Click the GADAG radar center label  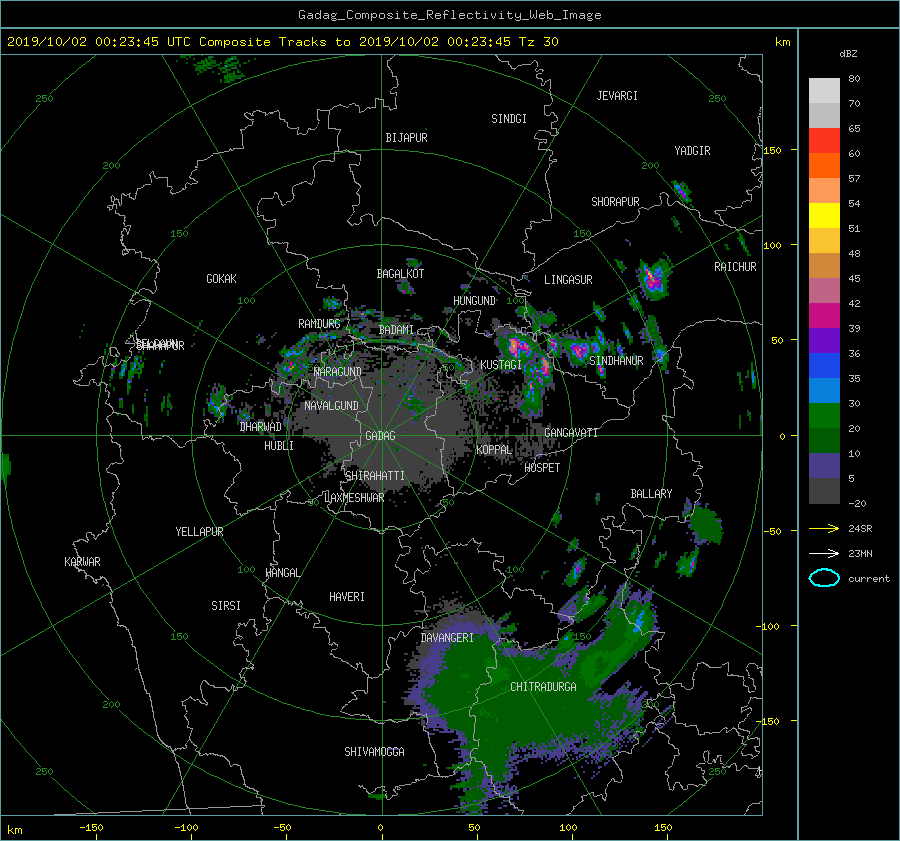[380, 436]
